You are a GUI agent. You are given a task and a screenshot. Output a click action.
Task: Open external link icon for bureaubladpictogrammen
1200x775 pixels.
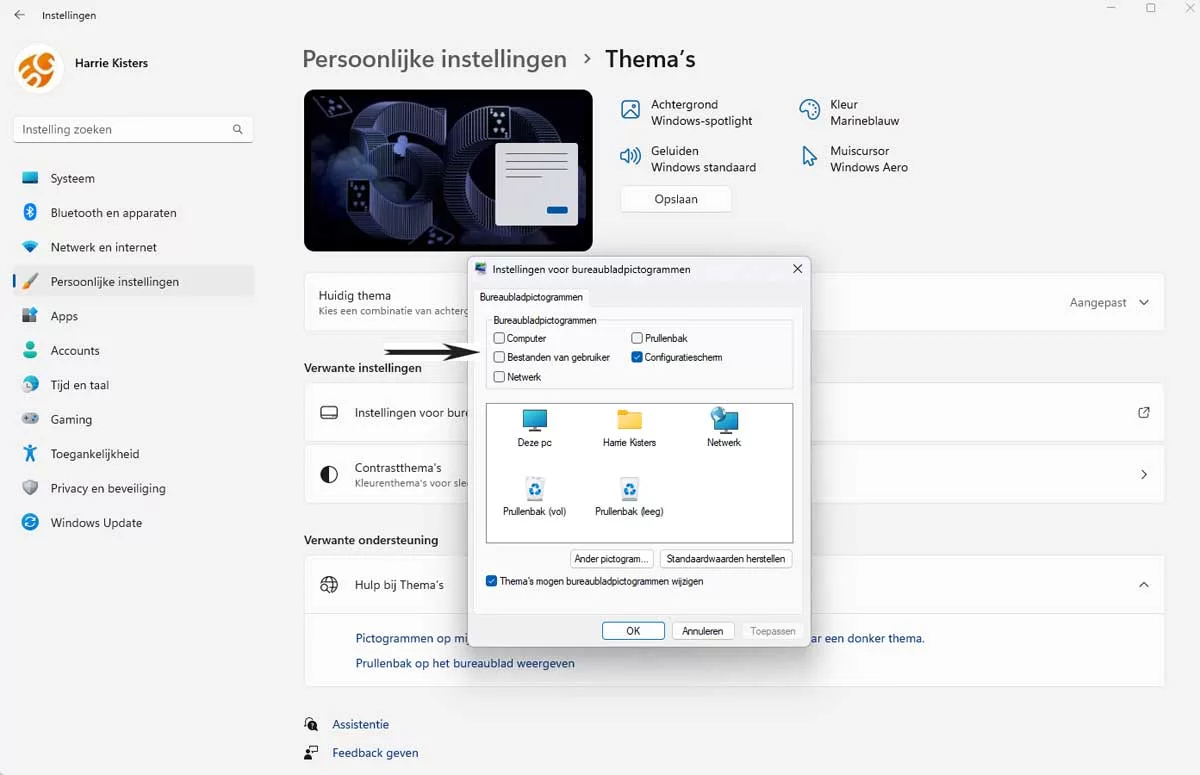1144,412
